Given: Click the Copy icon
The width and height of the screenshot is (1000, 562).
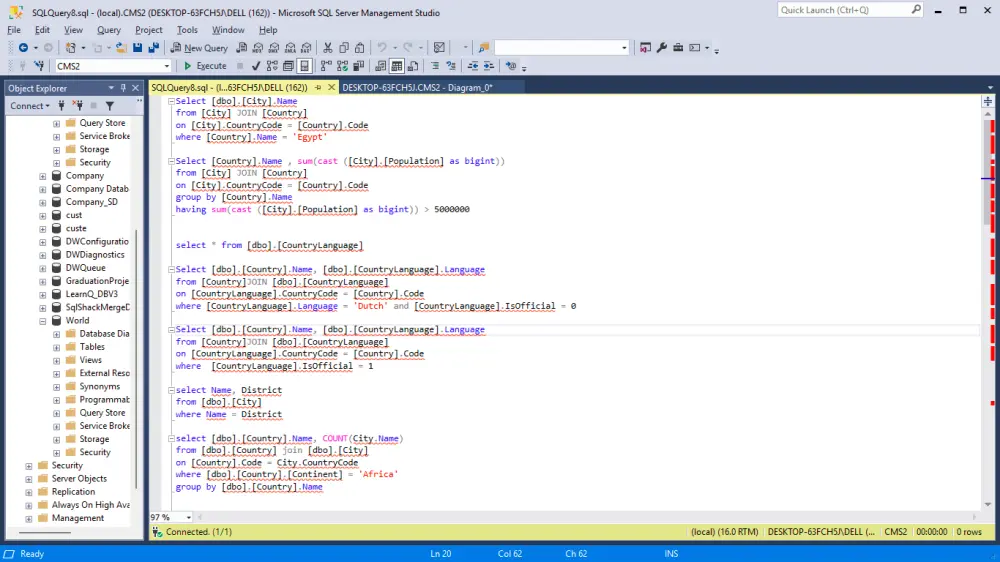Looking at the screenshot, I should point(344,48).
